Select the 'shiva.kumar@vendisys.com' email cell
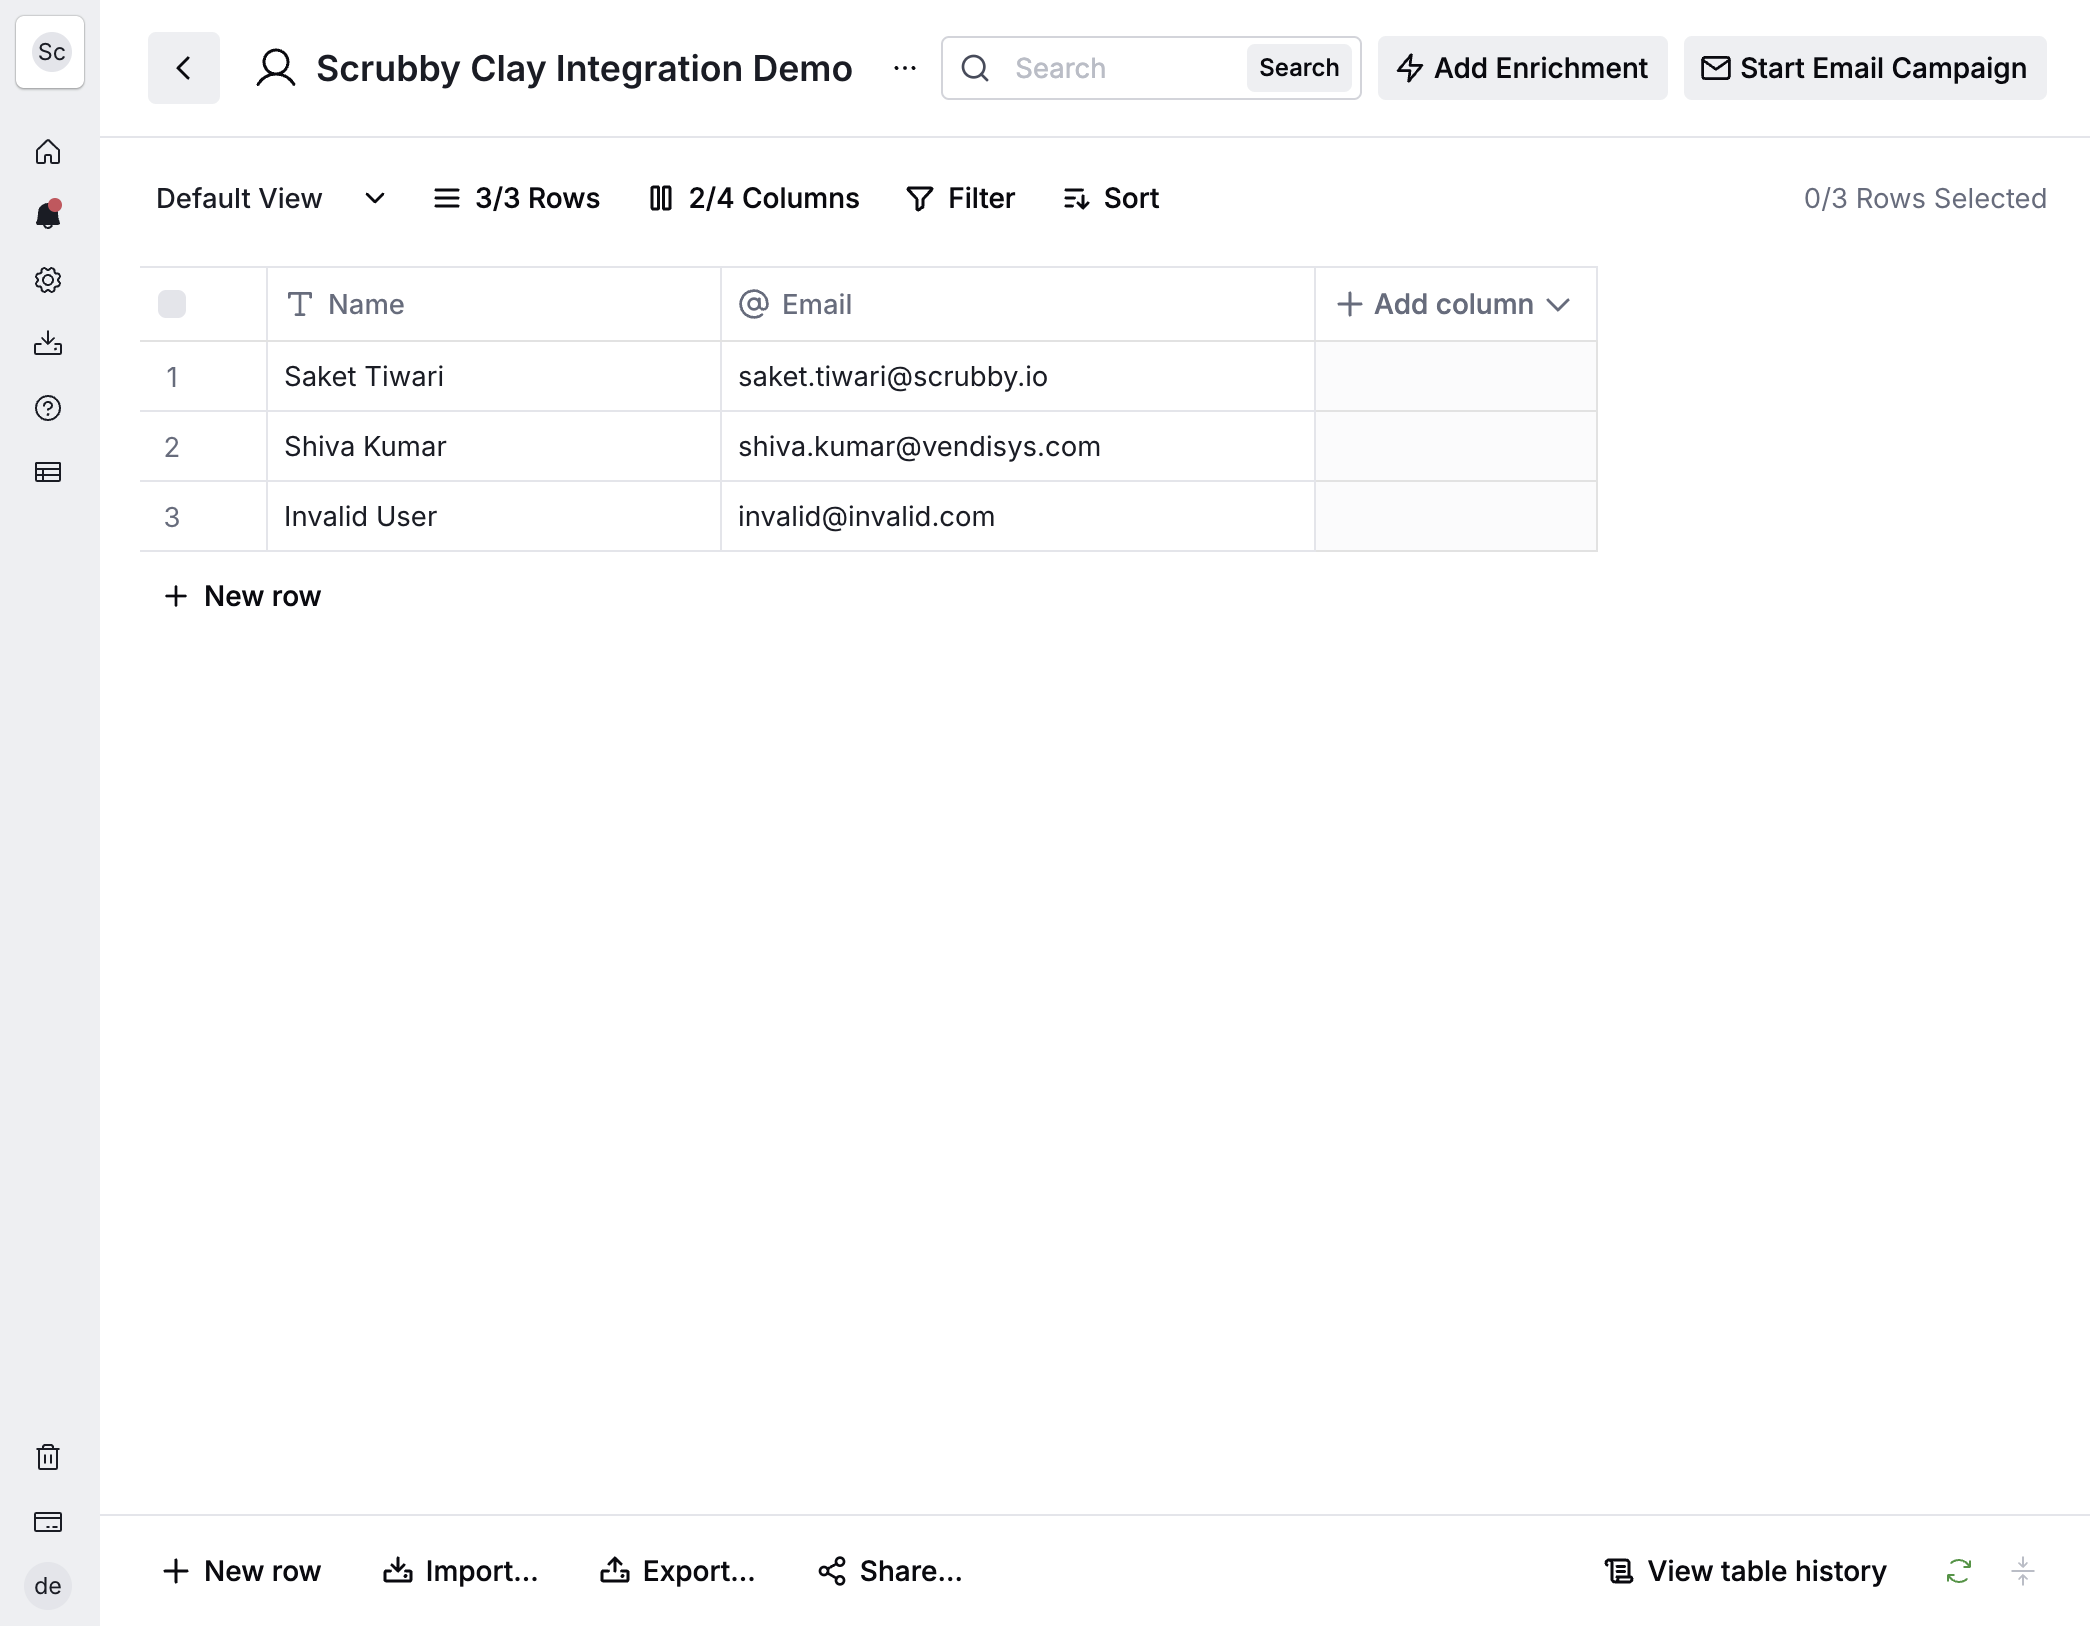 pos(1018,446)
